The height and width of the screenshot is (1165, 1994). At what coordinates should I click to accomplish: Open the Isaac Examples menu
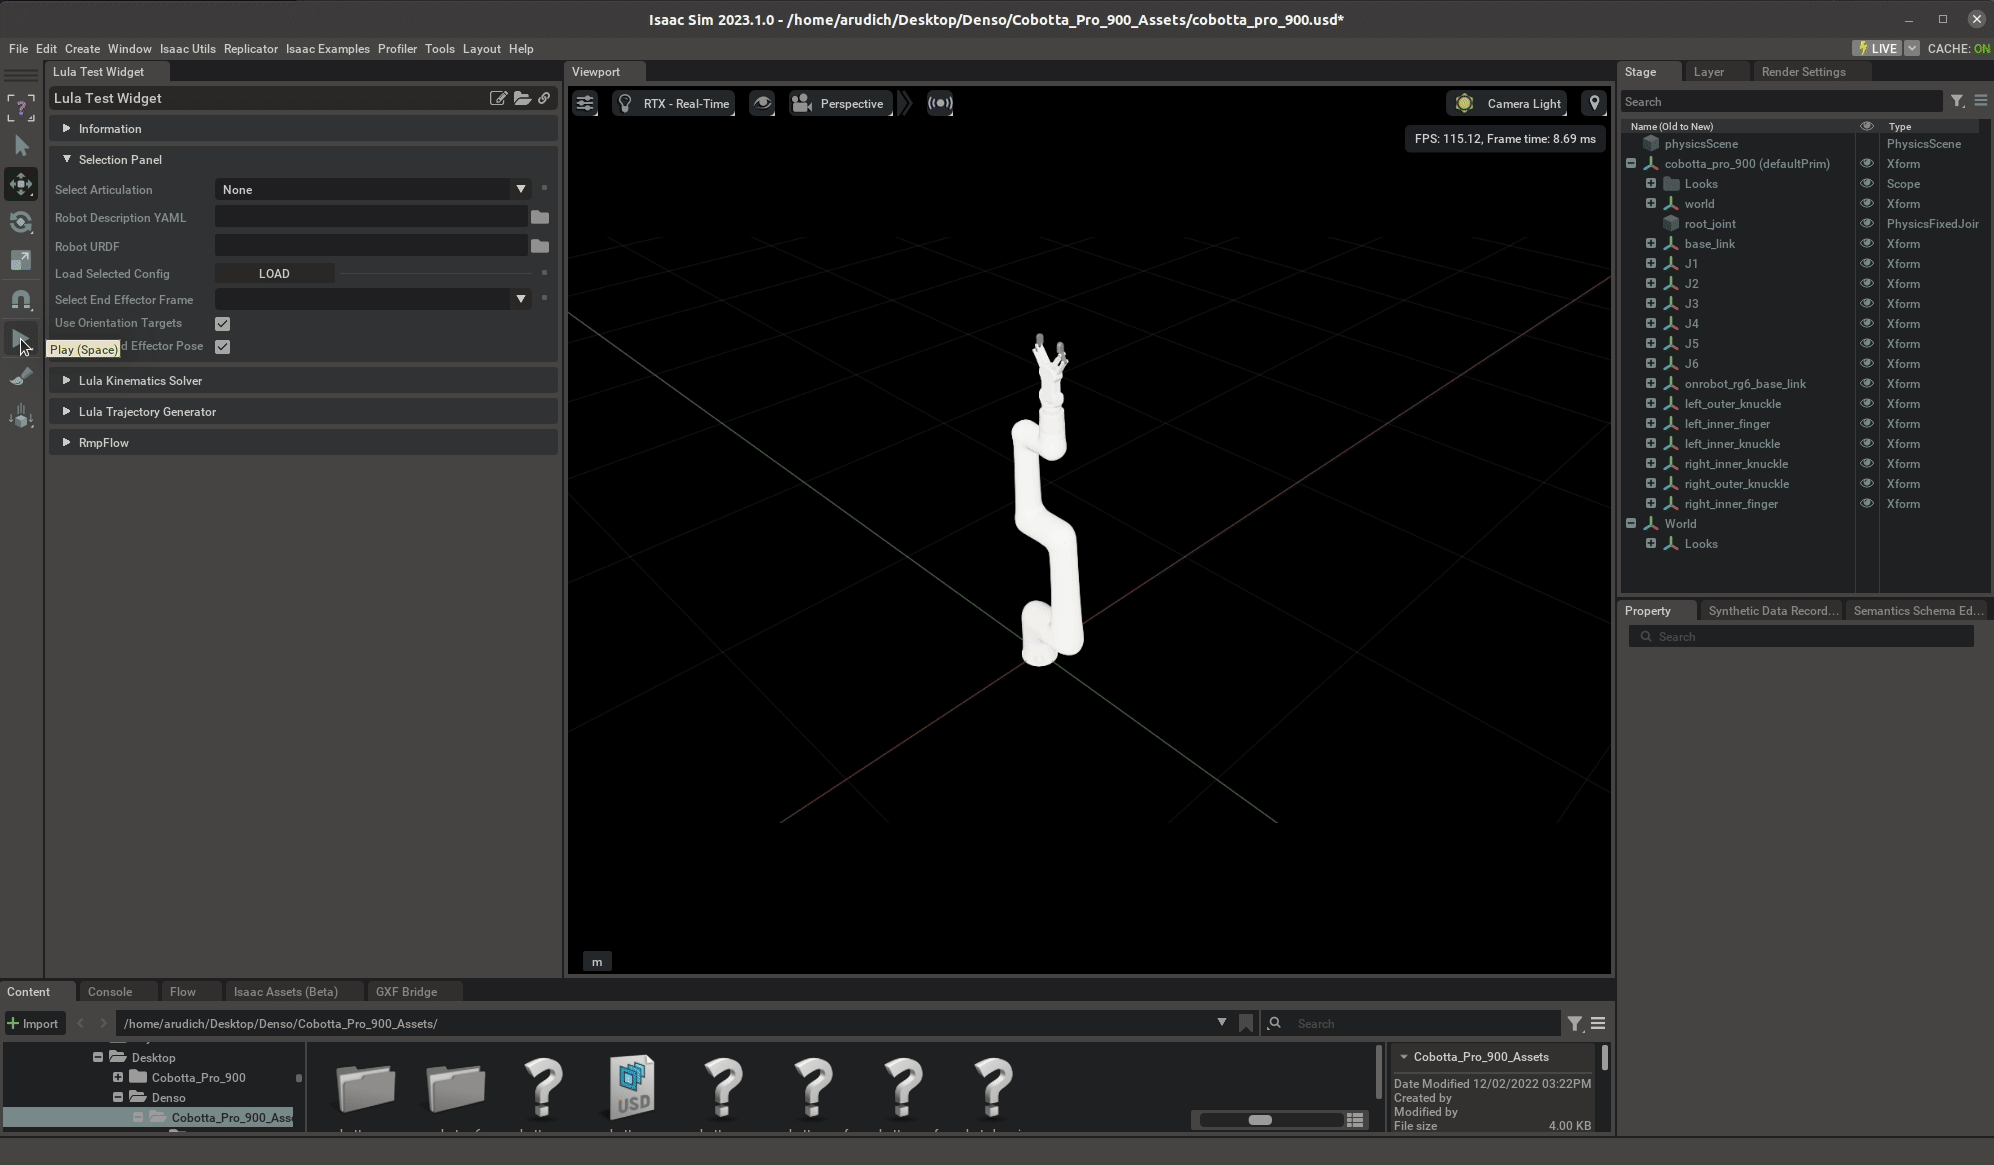coord(328,48)
